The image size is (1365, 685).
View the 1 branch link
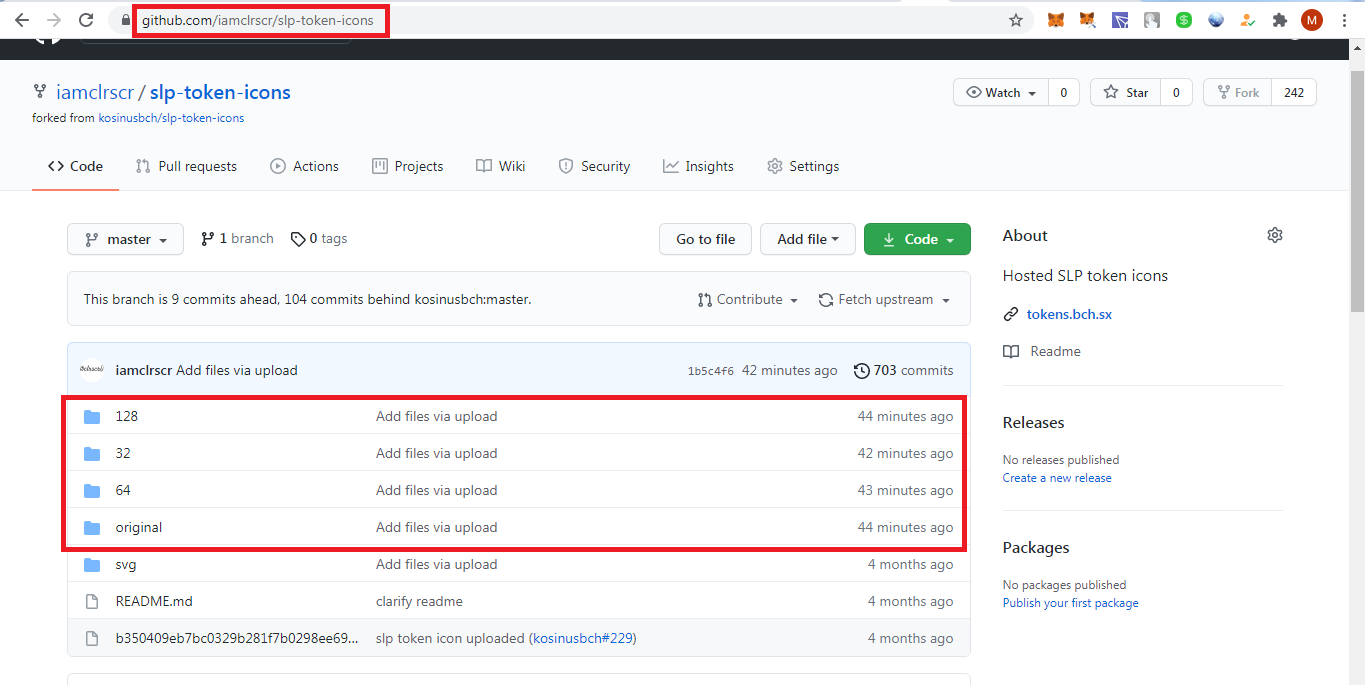pos(237,238)
